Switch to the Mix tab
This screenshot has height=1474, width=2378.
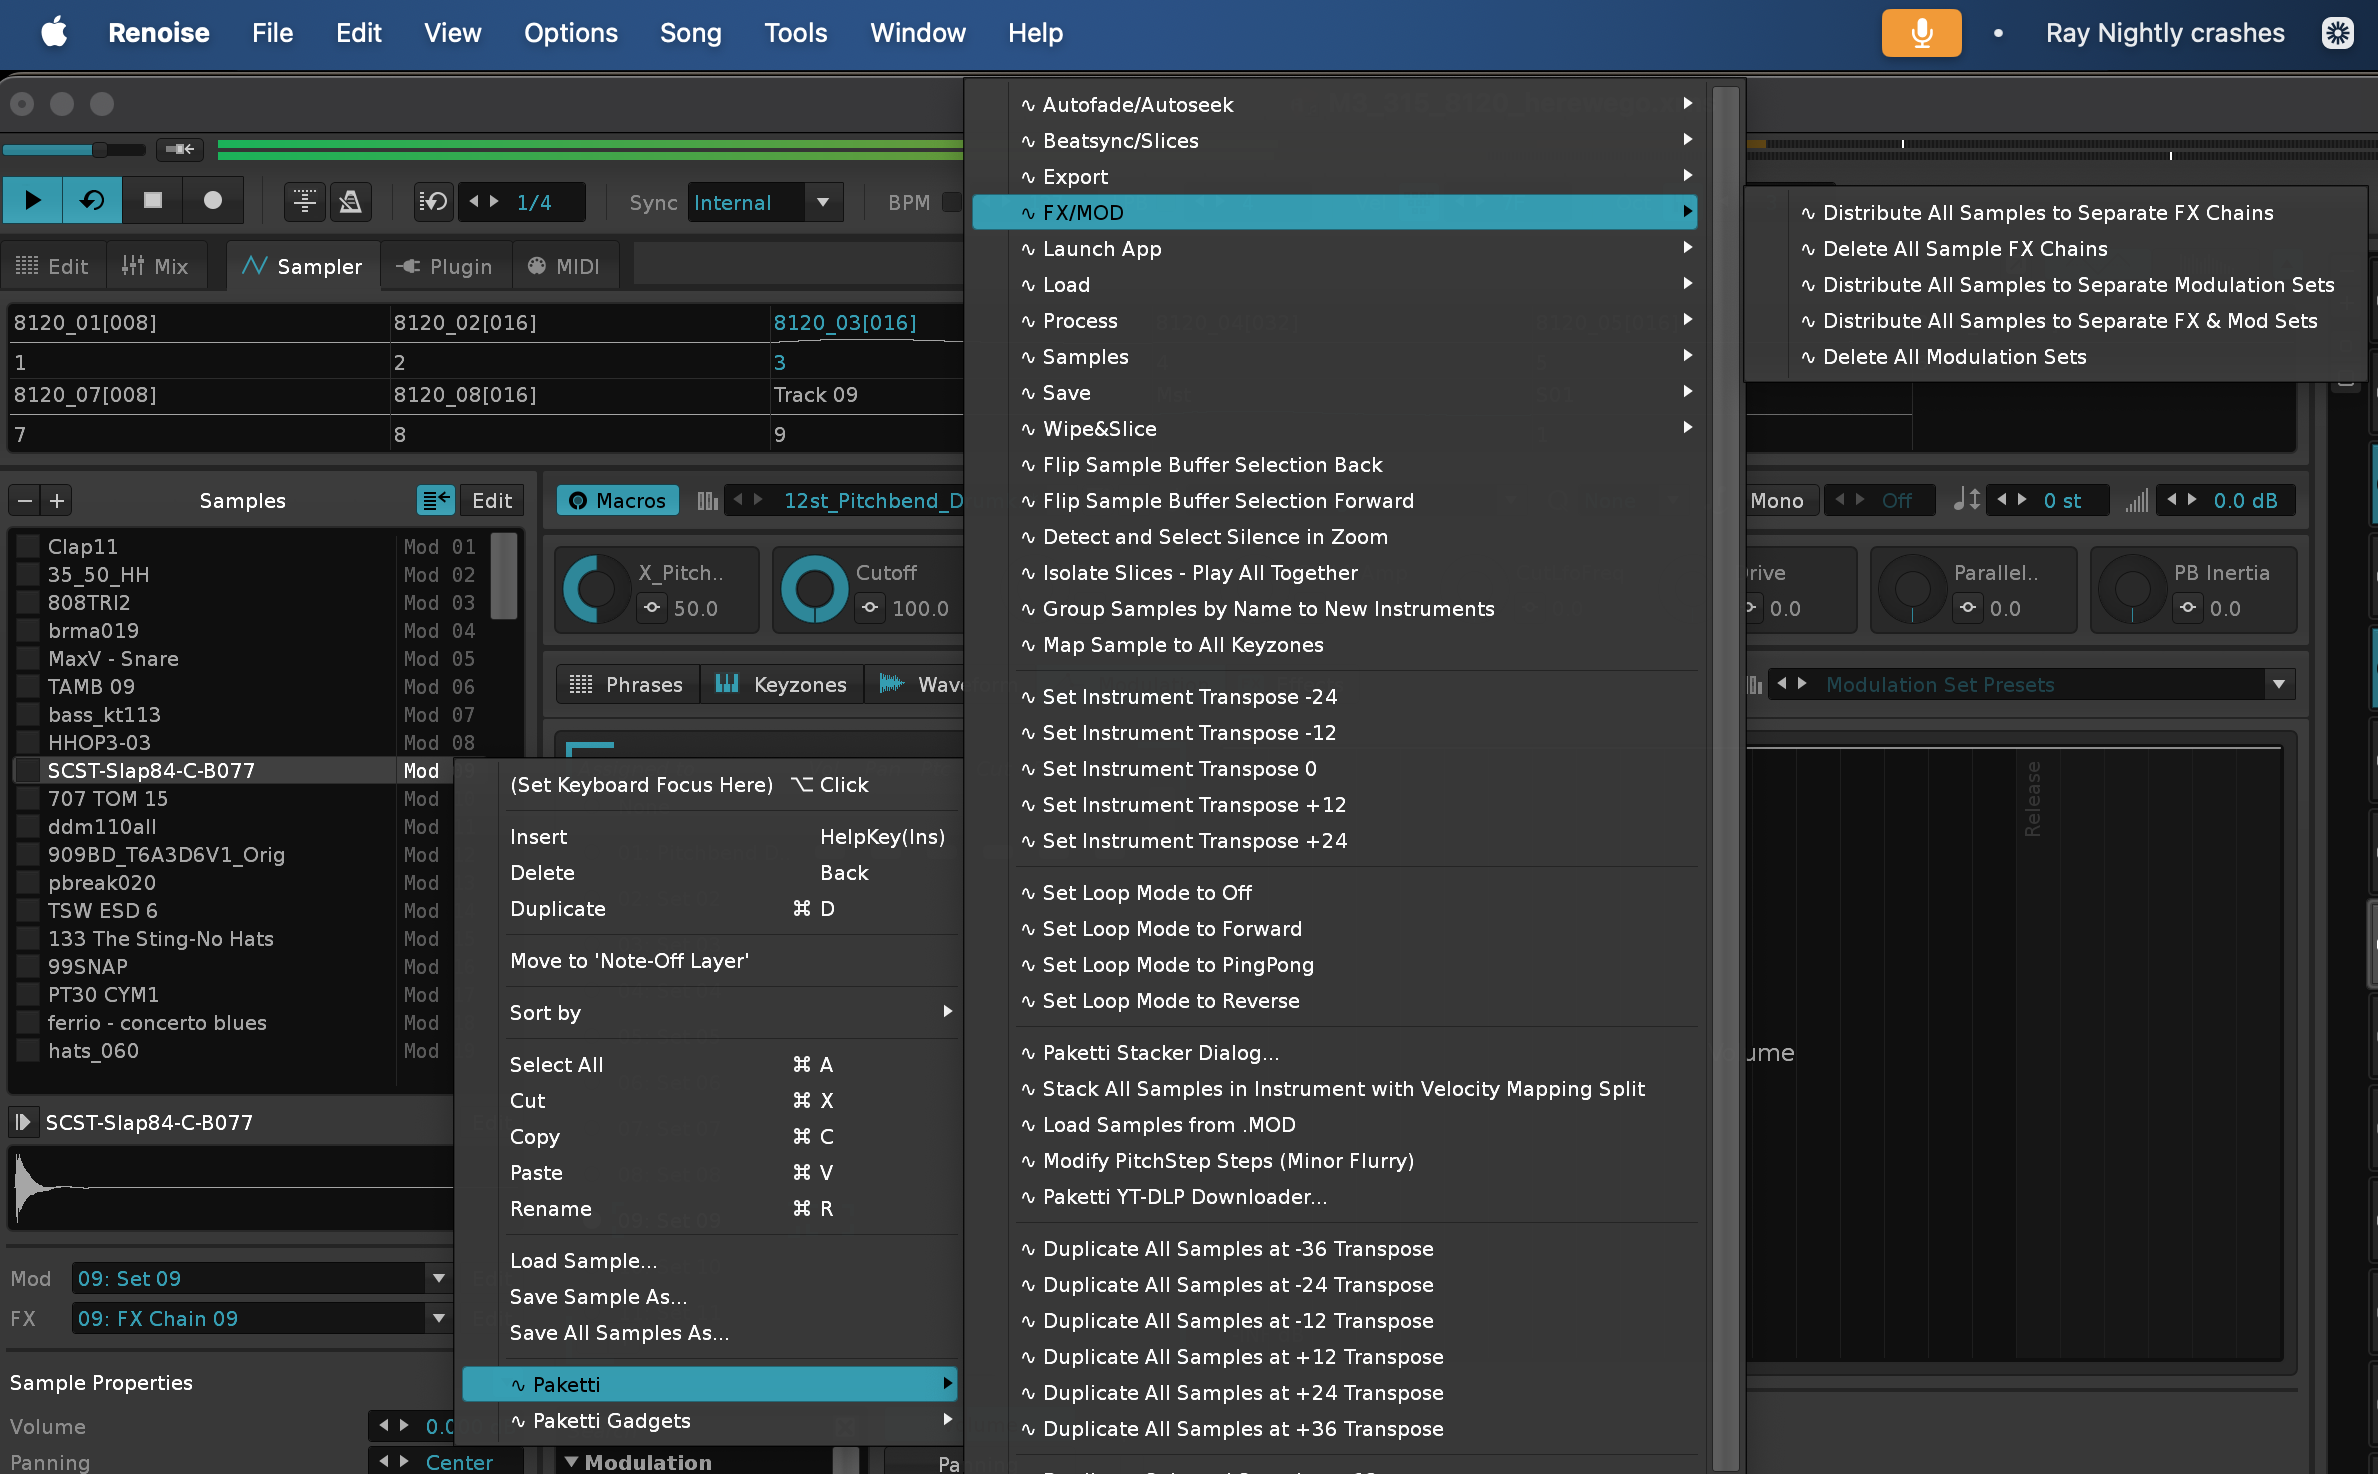[x=155, y=266]
